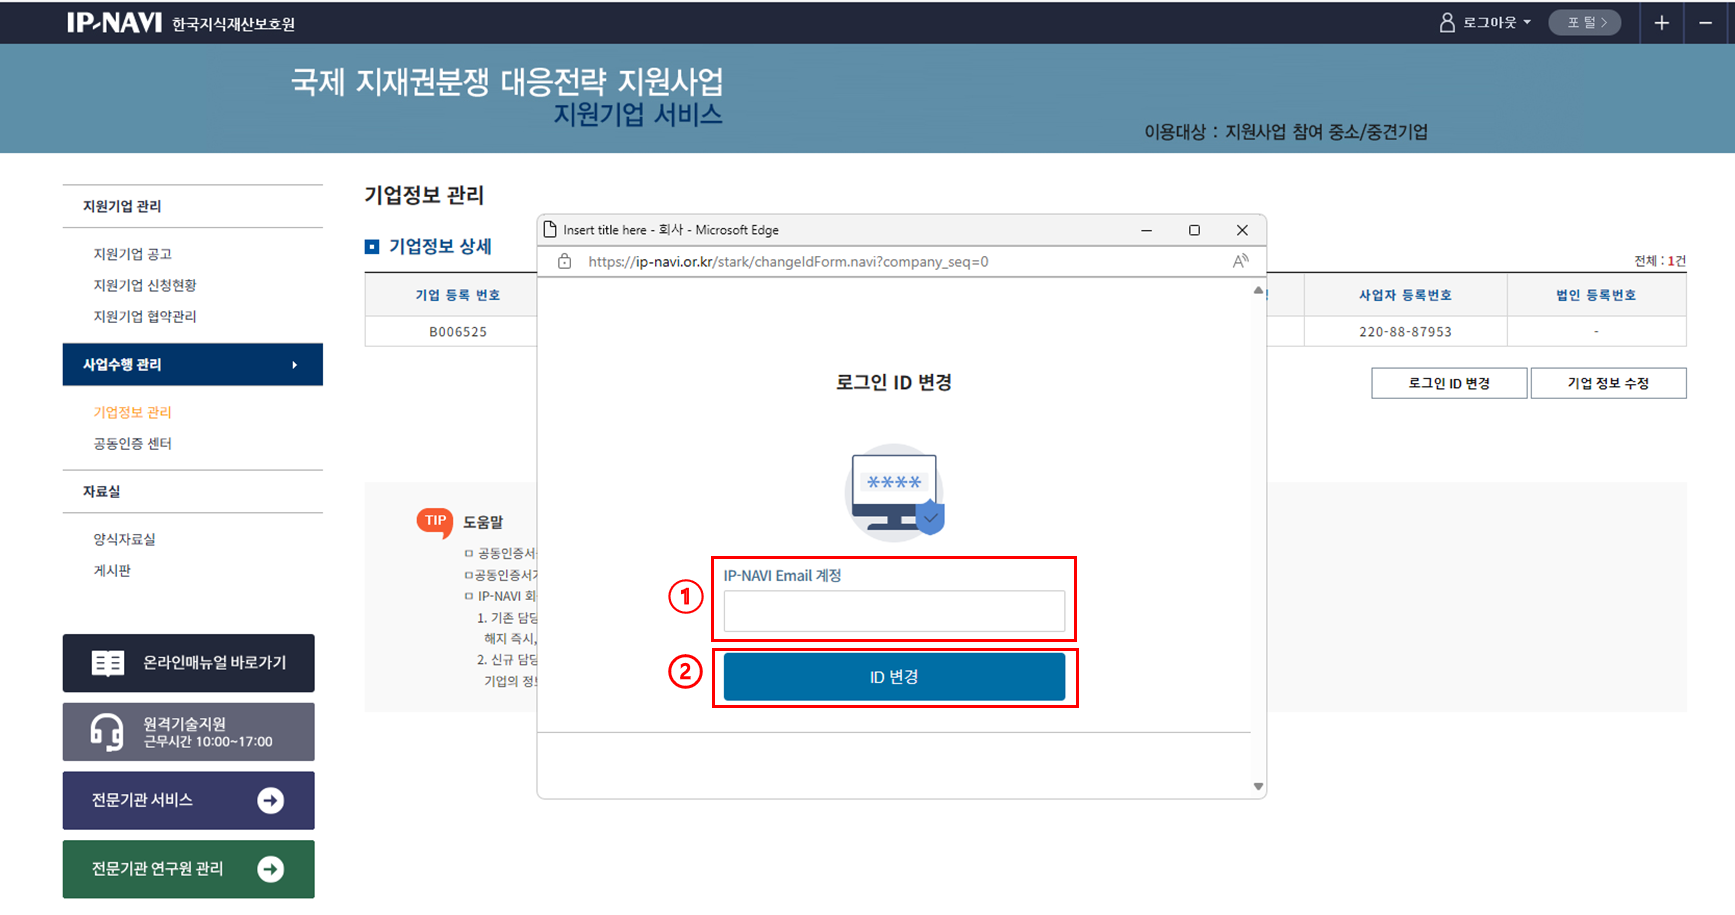Image resolution: width=1735 pixels, height=915 pixels.
Task: Maximize the Edge popup window
Action: pos(1194,230)
